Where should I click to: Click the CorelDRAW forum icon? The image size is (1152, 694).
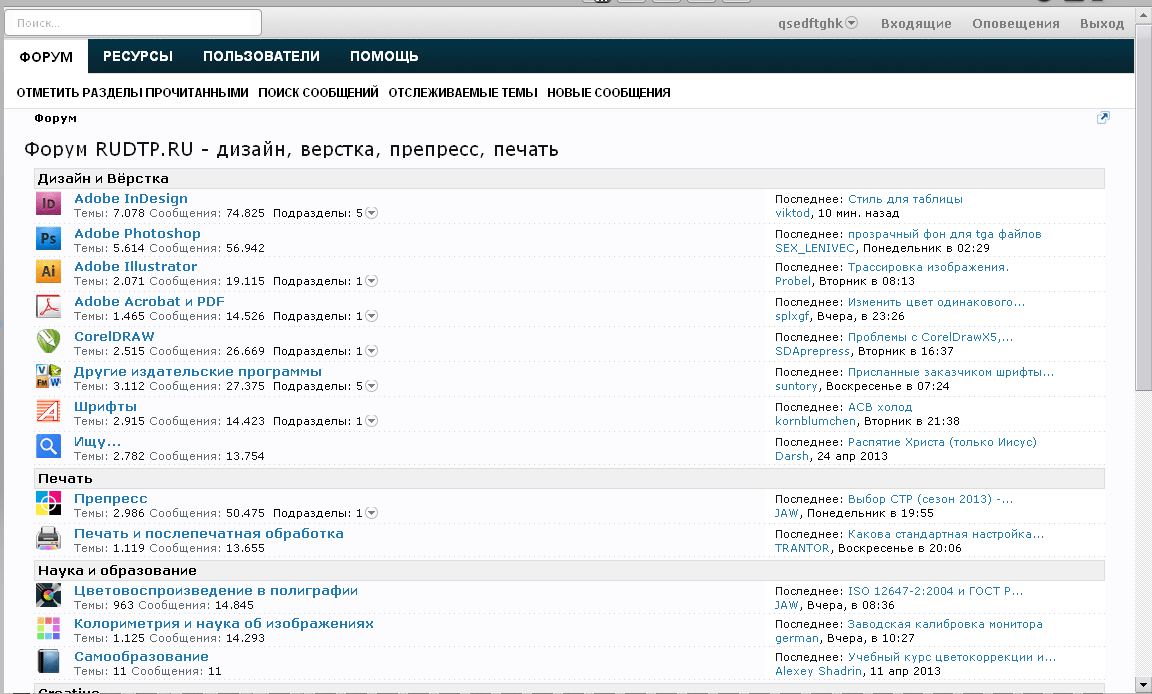coord(48,342)
